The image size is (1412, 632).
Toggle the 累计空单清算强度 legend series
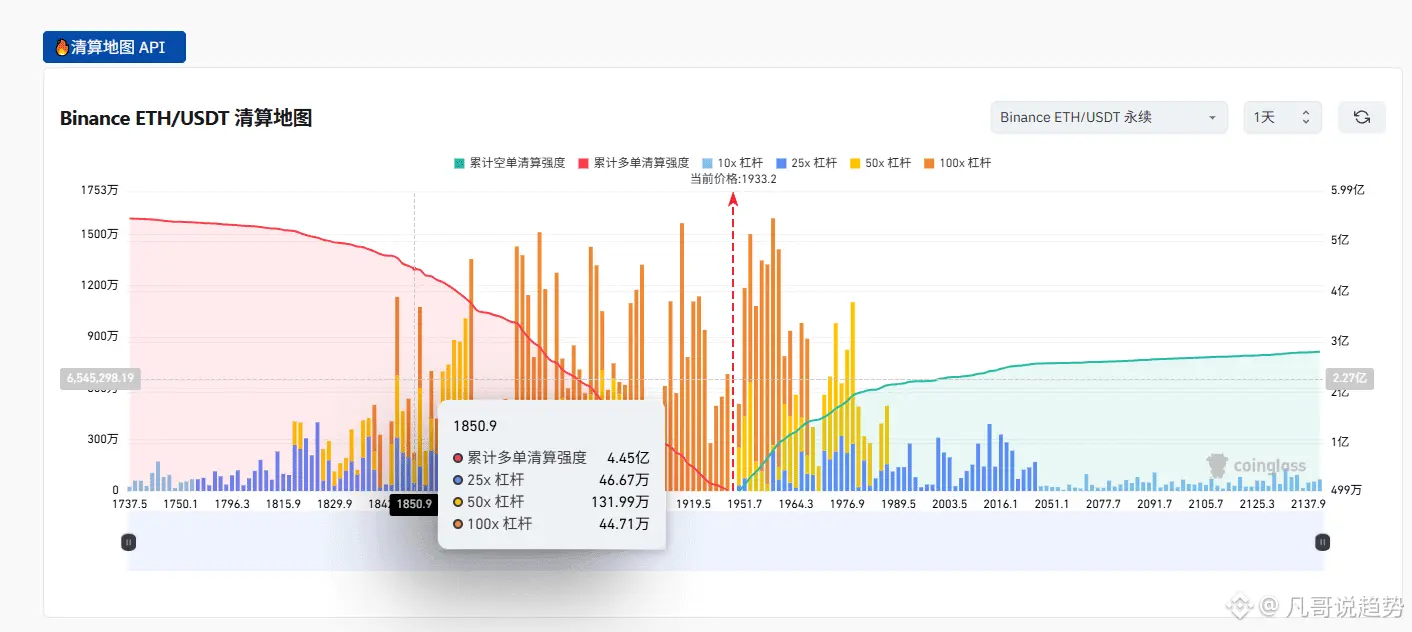509,162
